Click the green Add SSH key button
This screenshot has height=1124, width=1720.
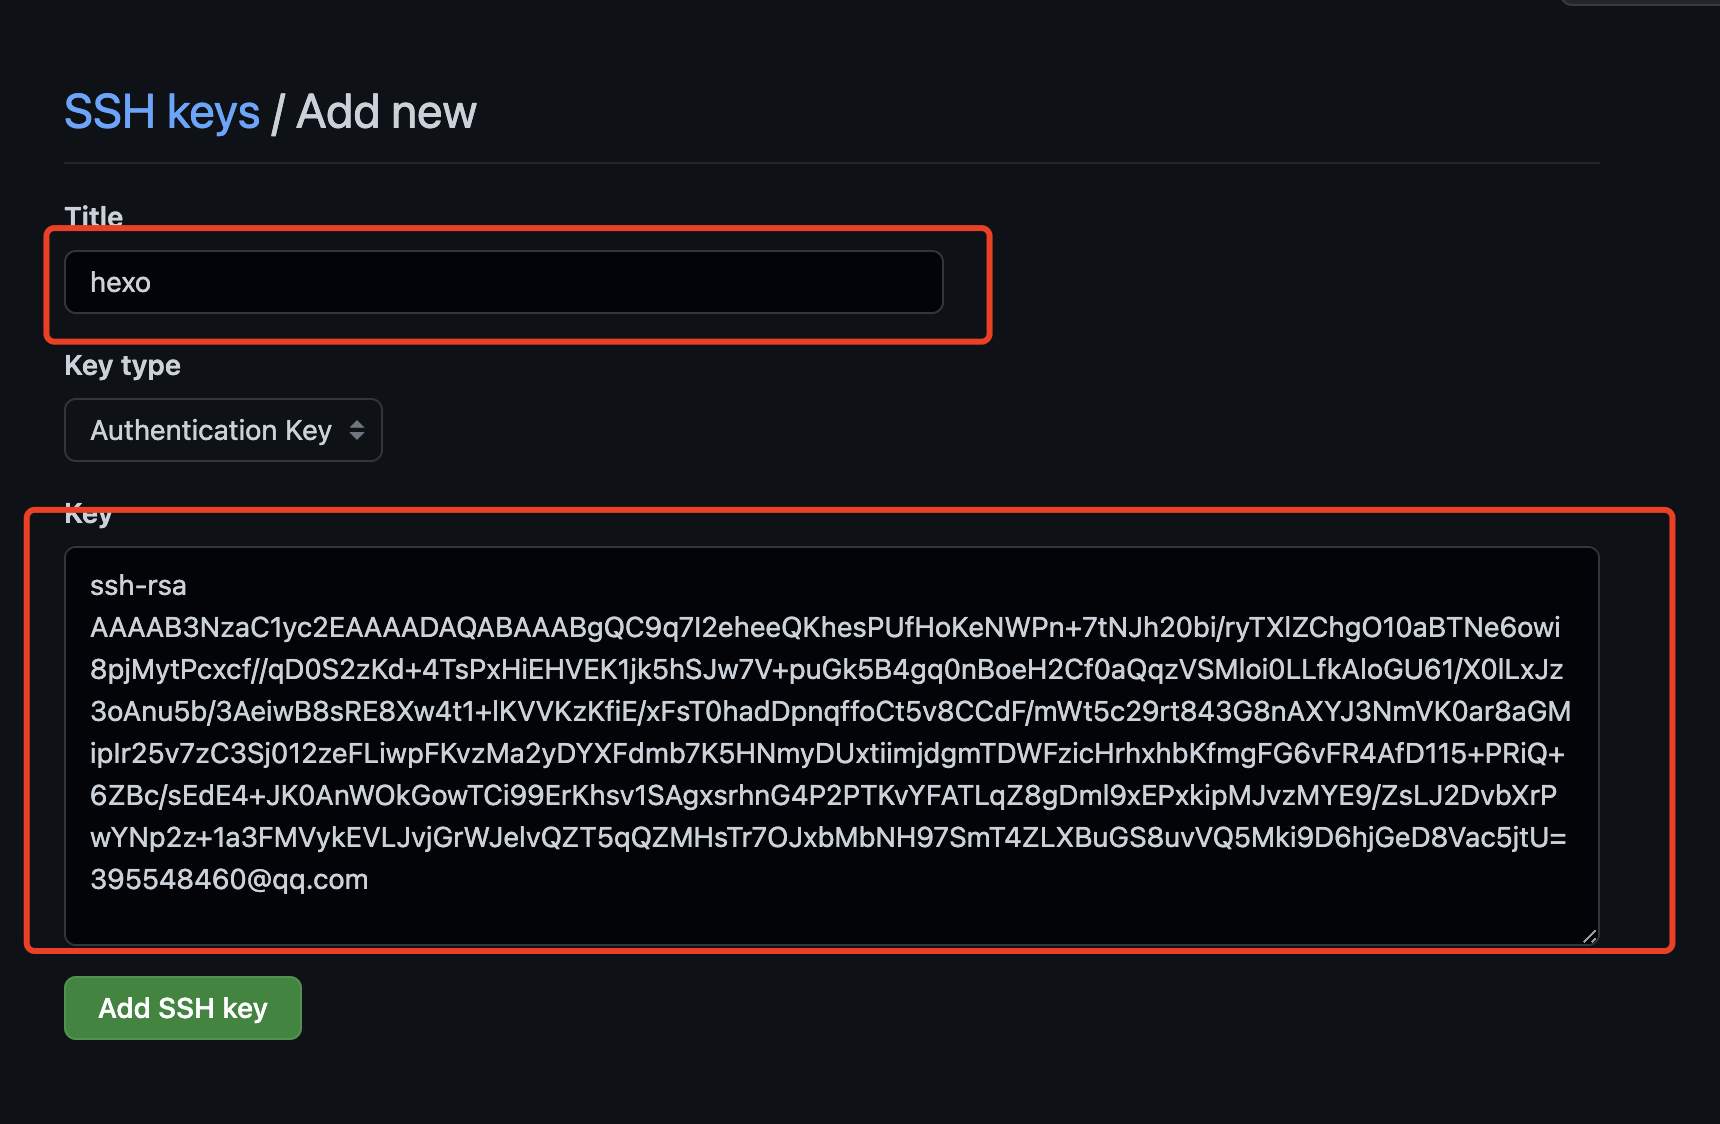183,1008
